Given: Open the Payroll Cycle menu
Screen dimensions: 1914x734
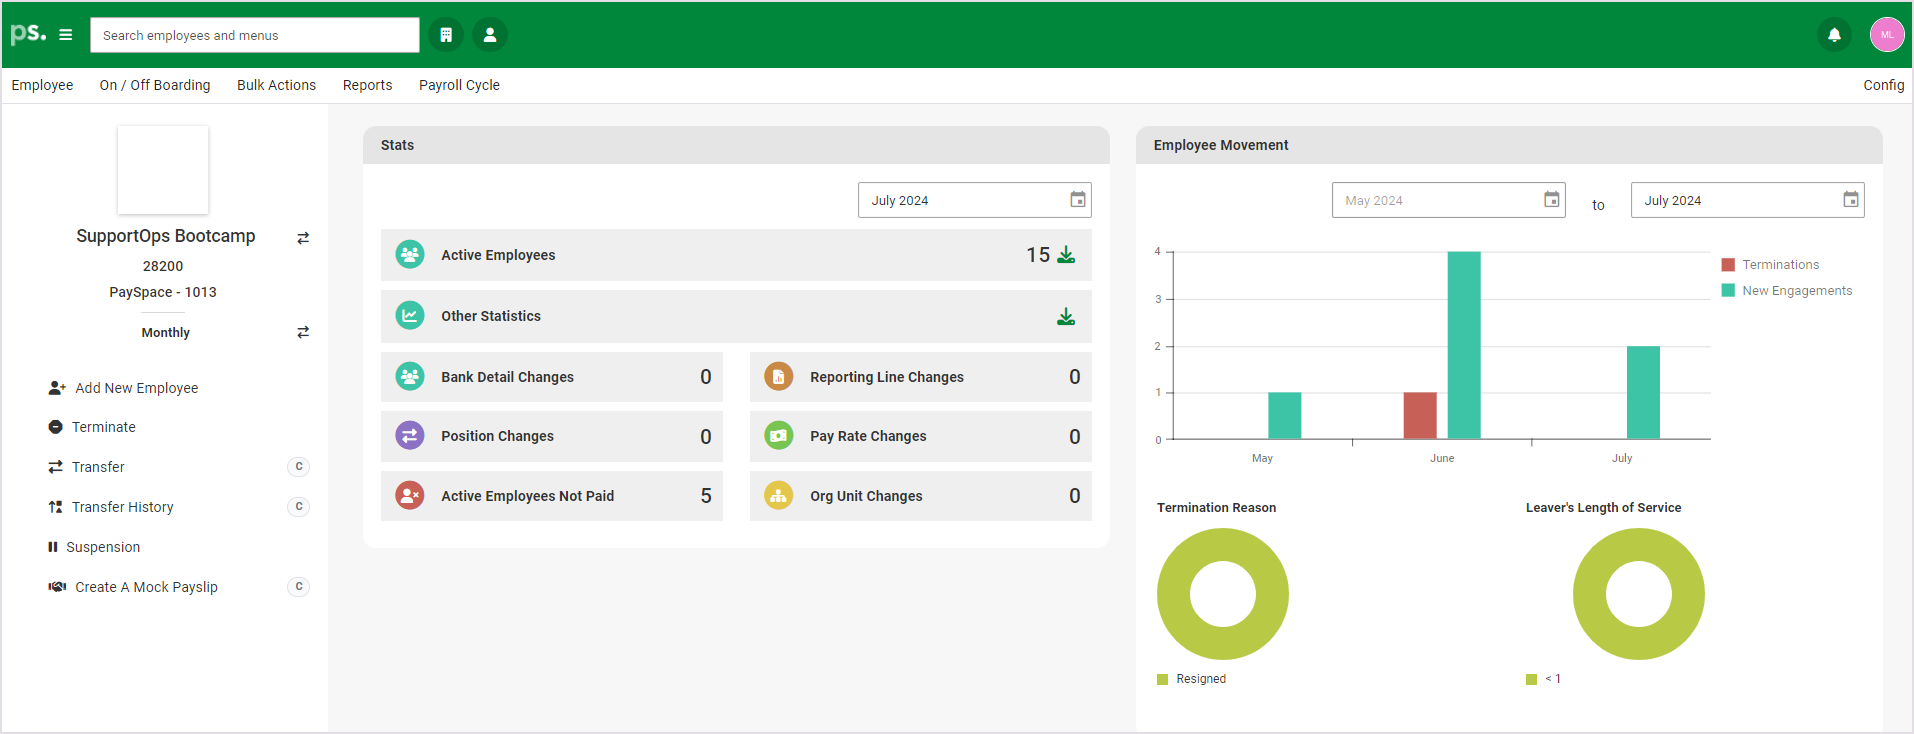Looking at the screenshot, I should pos(459,85).
